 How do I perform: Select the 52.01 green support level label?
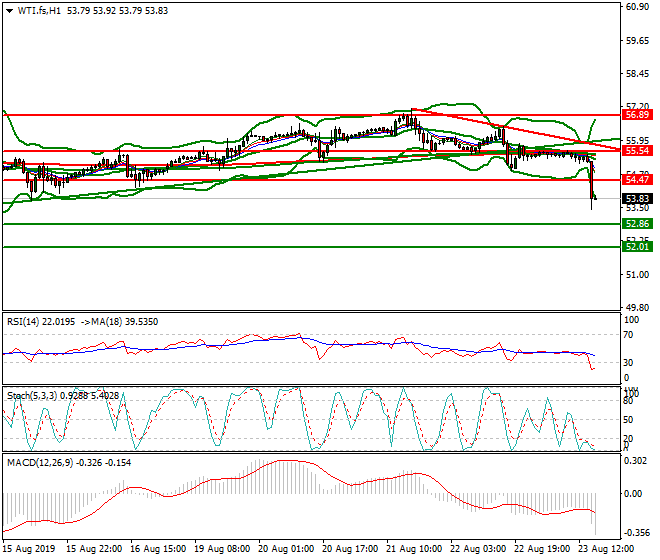[x=637, y=246]
